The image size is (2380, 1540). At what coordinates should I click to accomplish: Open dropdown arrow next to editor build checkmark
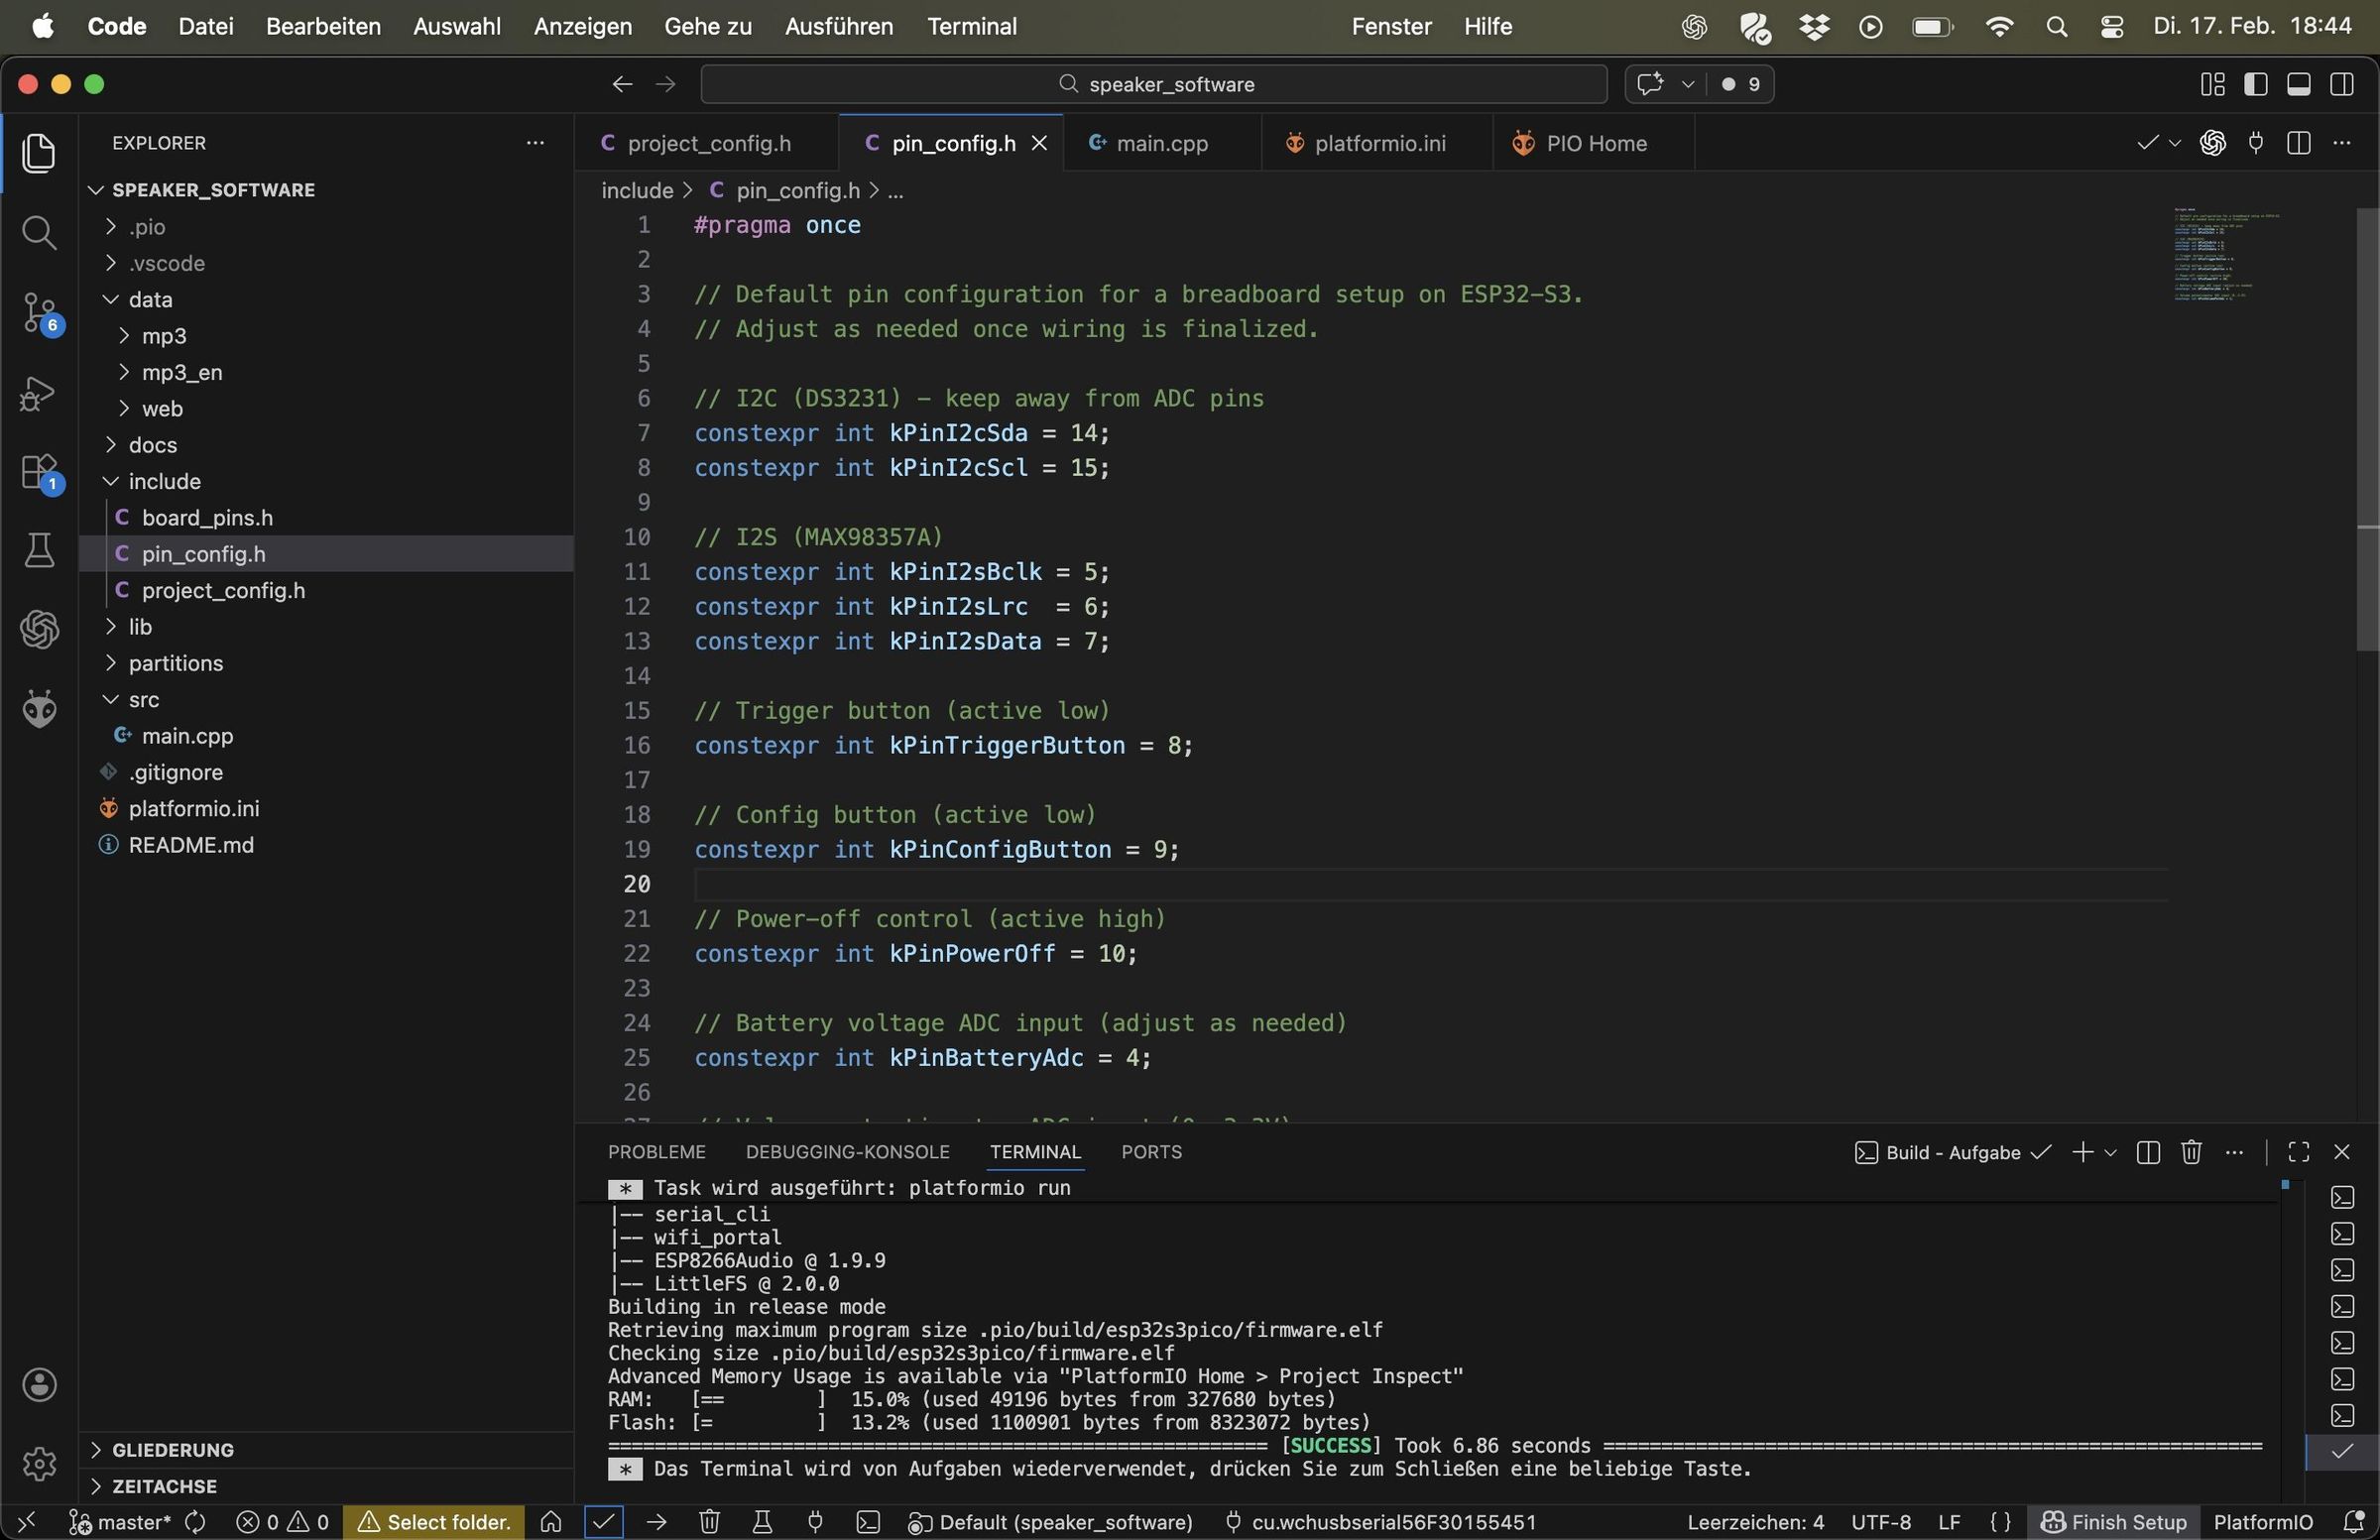2174,143
